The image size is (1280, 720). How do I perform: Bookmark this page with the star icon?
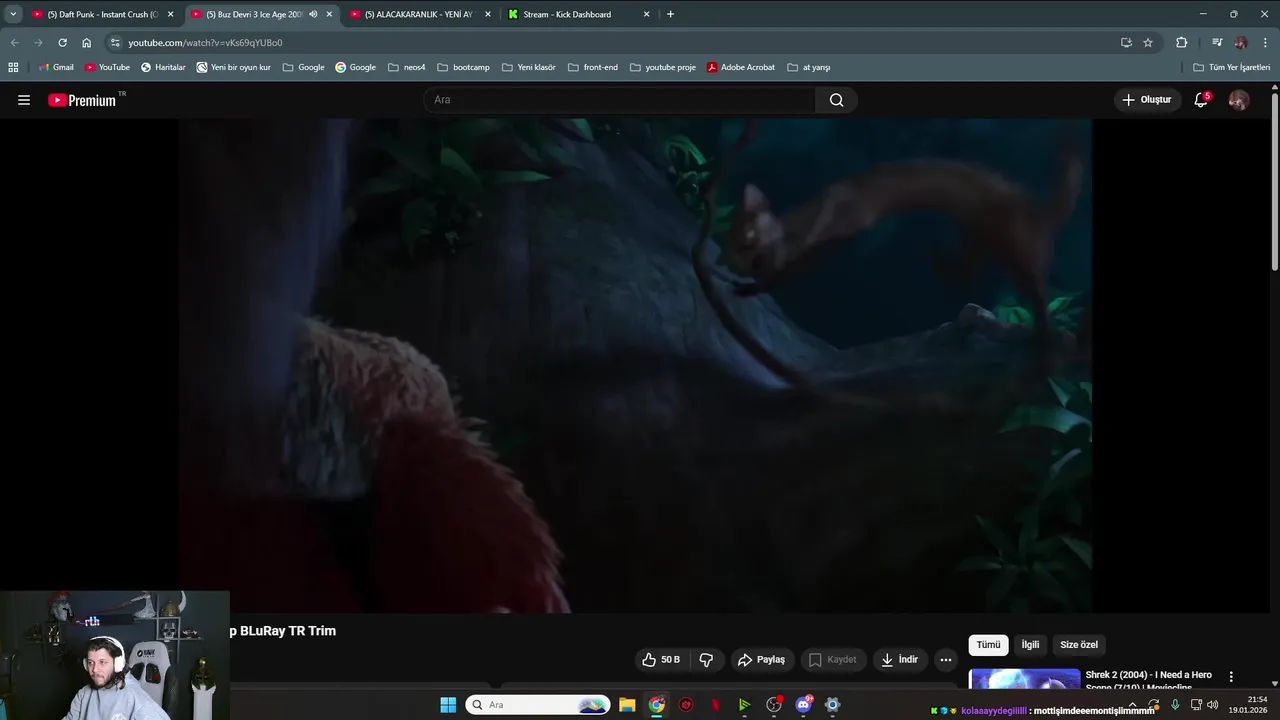coord(1148,43)
